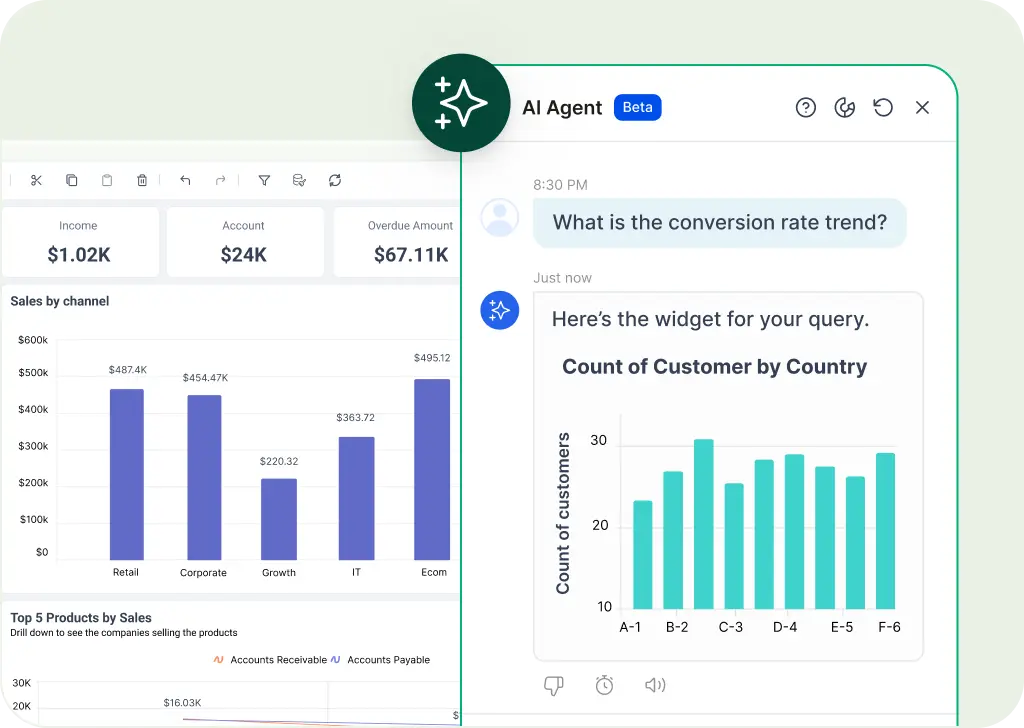Copy the selected dashboard element
The image size is (1024, 728).
71,180
